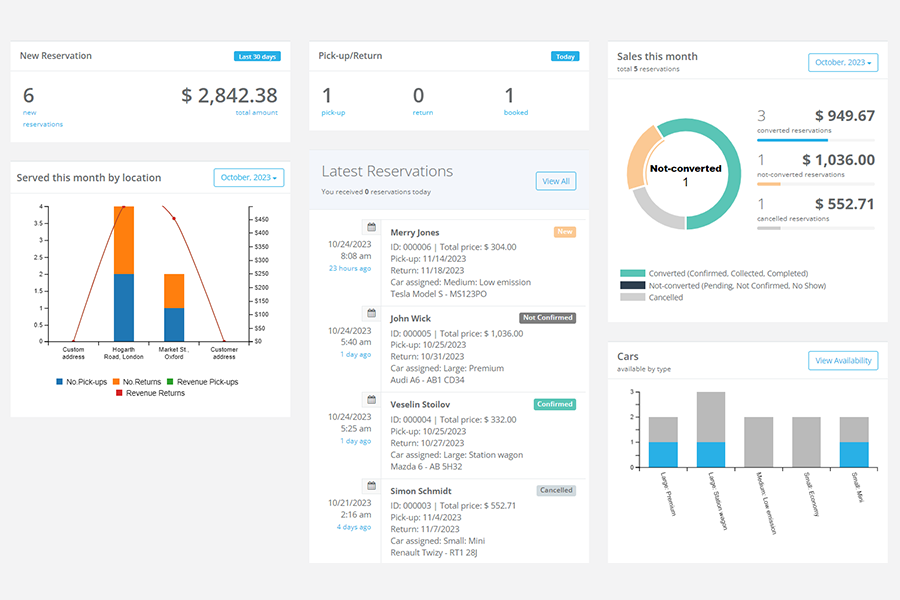
Task: Toggle the orange No.Returns legend marker
Action: 116,382
